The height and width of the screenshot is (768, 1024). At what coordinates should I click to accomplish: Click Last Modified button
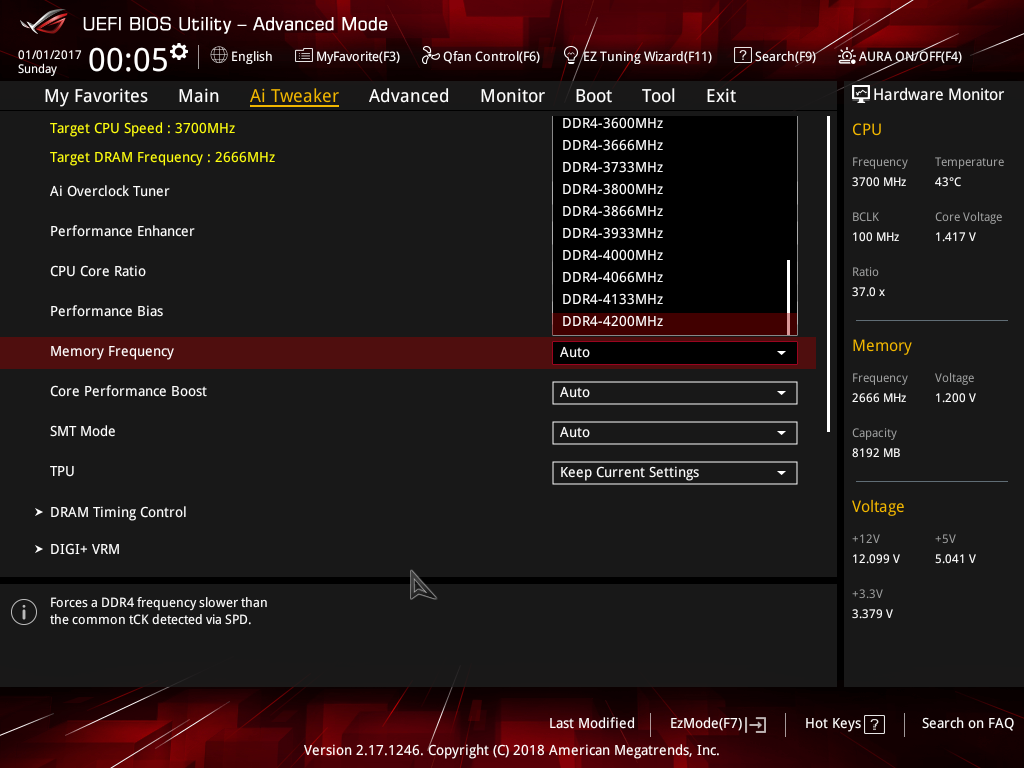[592, 724]
